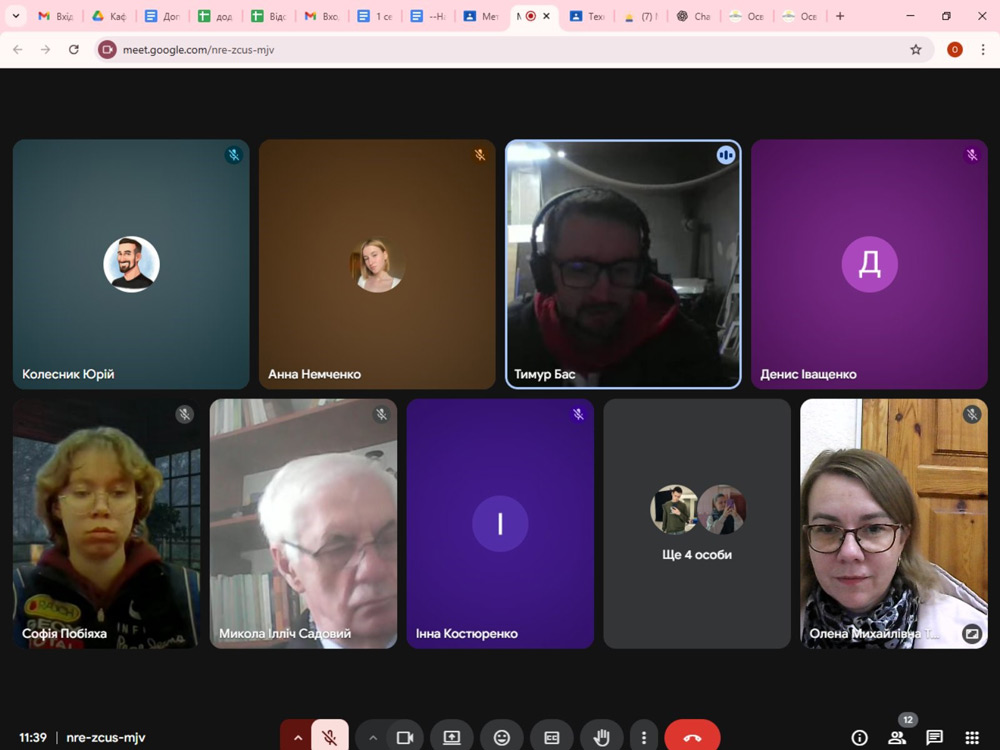The image size is (1000, 750).
Task: Open the chat with everyone panel
Action: (934, 738)
